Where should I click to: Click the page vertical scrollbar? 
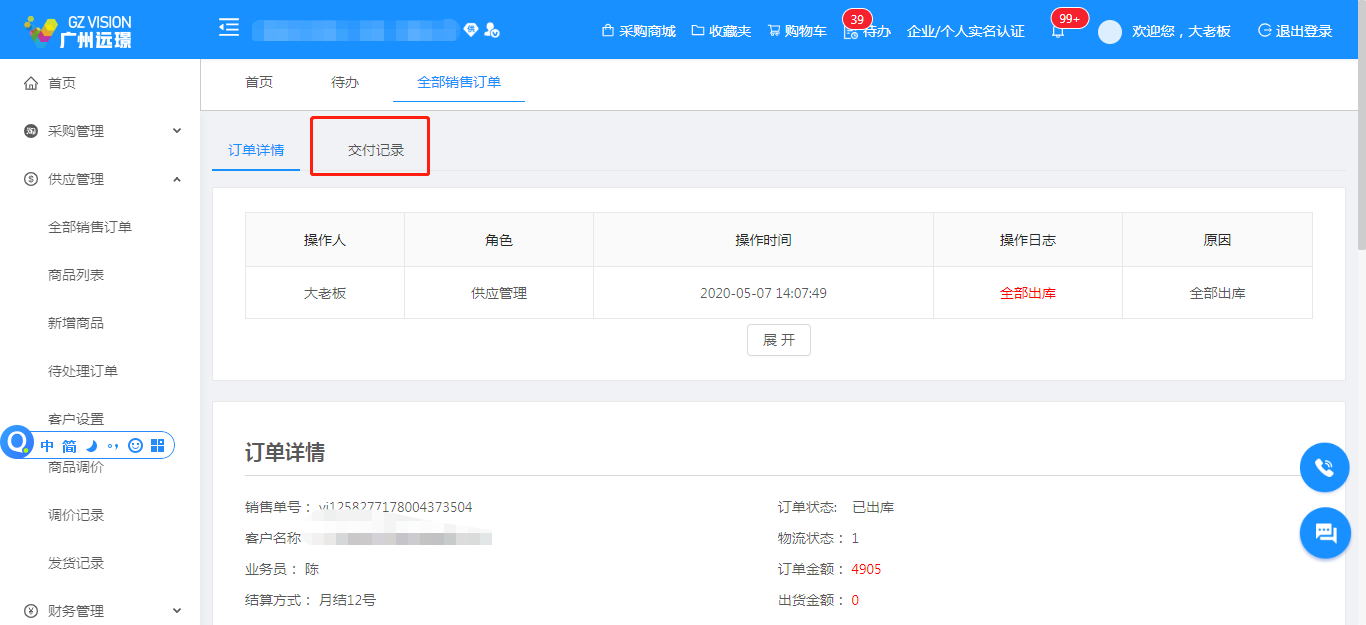point(1360,150)
